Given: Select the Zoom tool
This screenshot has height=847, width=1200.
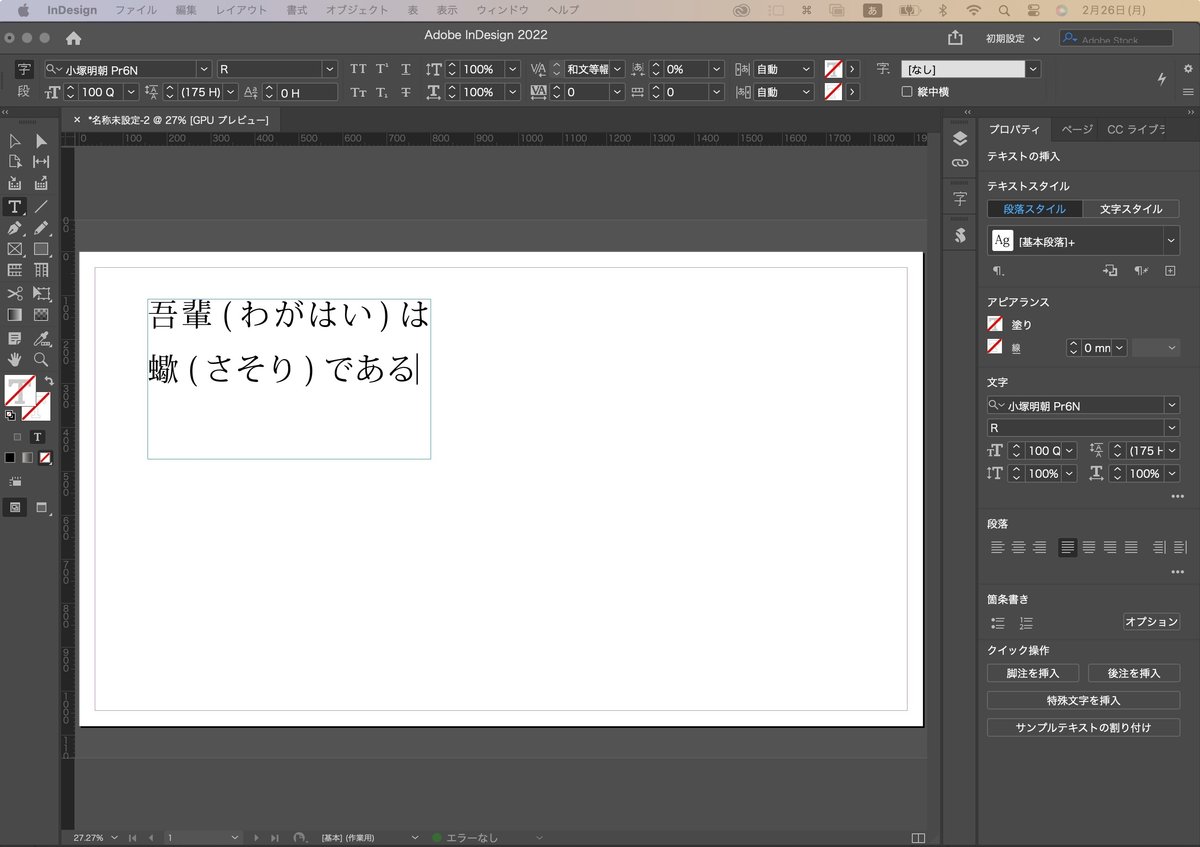Looking at the screenshot, I should click(41, 359).
